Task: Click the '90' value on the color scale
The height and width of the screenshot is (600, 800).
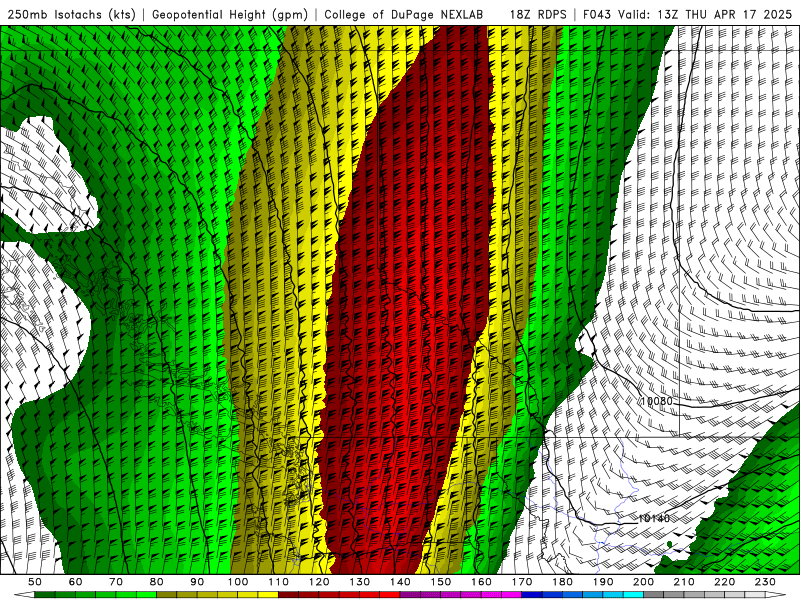Action: (197, 582)
